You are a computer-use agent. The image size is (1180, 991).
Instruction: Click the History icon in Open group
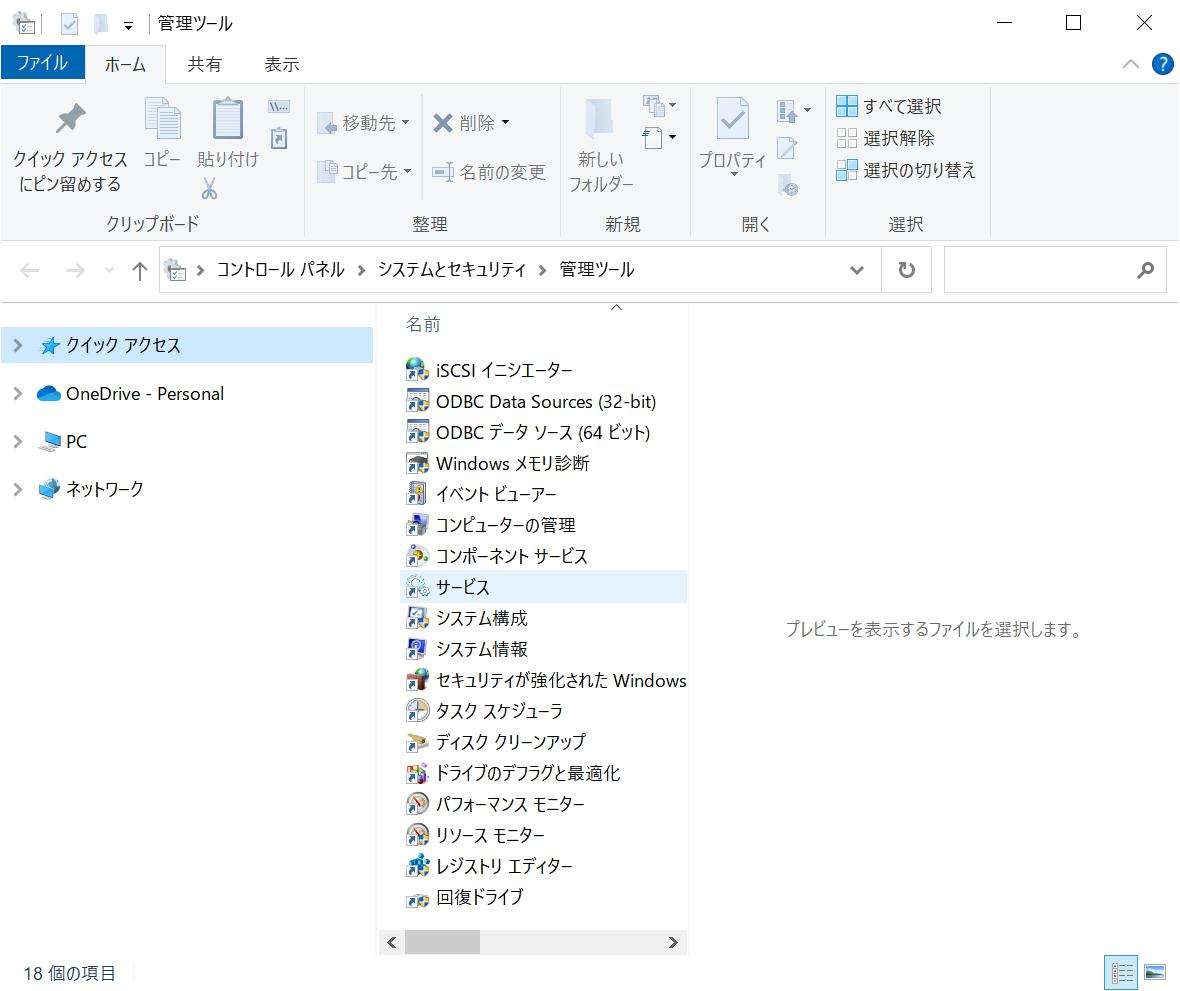(788, 184)
